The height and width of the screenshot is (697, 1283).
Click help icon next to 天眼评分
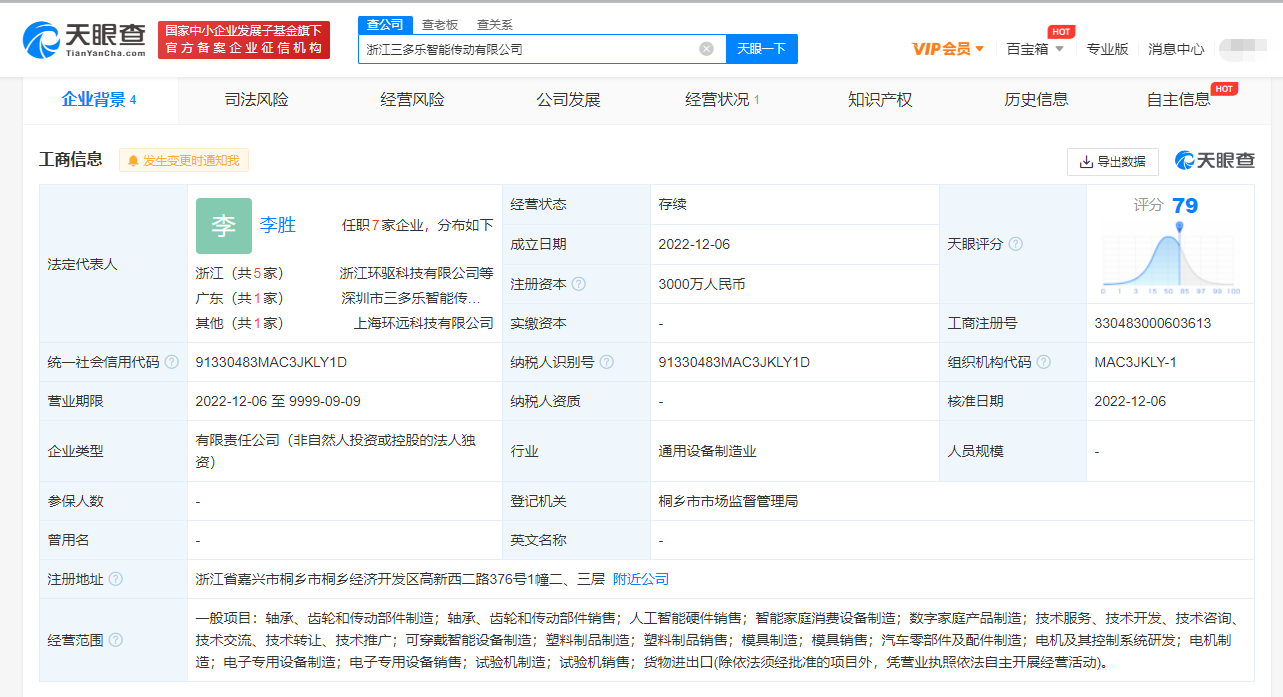[x=1016, y=244]
